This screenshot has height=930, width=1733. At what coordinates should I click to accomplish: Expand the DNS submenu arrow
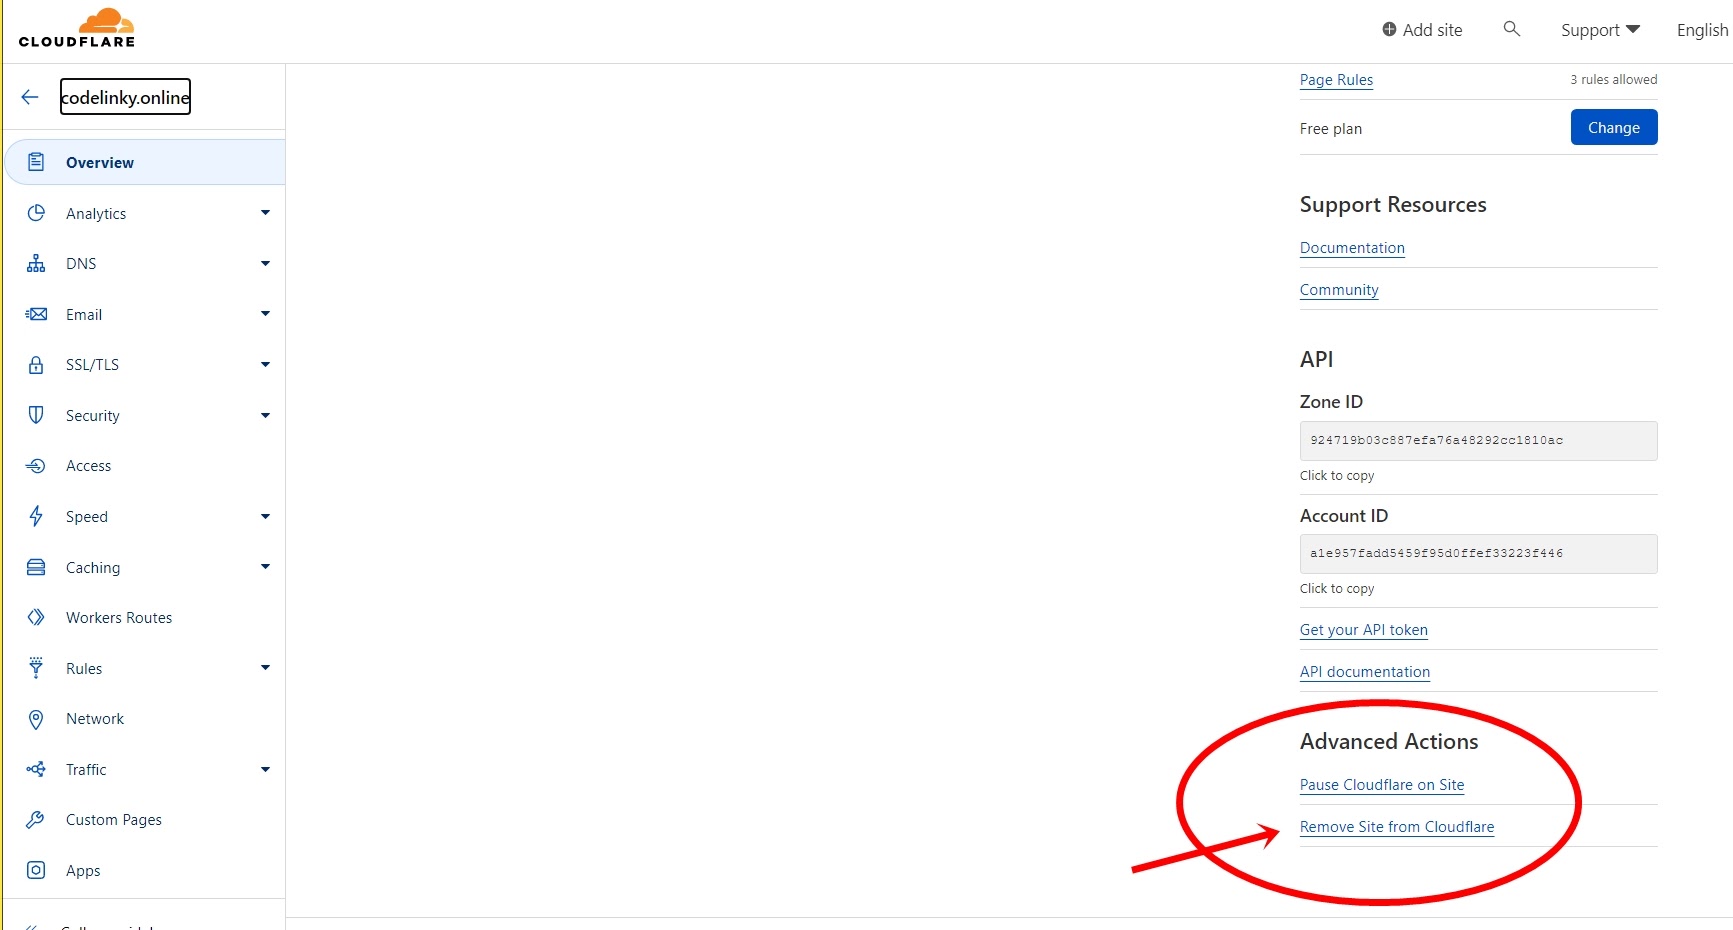point(265,264)
